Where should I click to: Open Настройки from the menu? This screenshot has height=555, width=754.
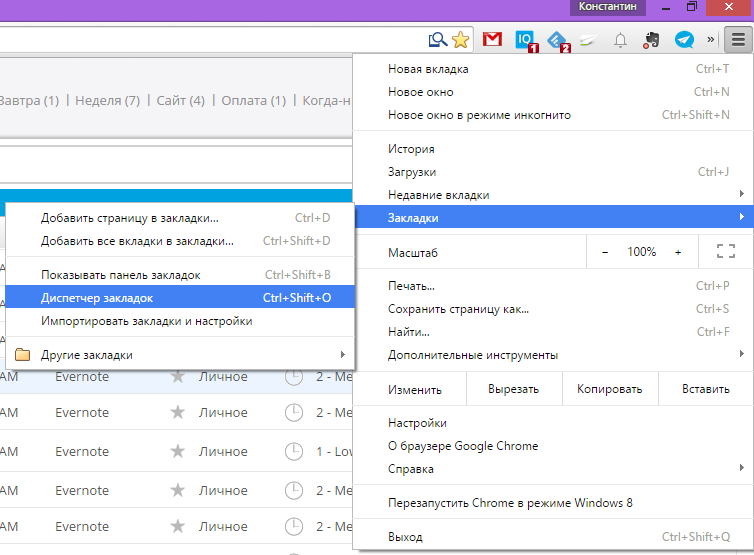point(553,423)
